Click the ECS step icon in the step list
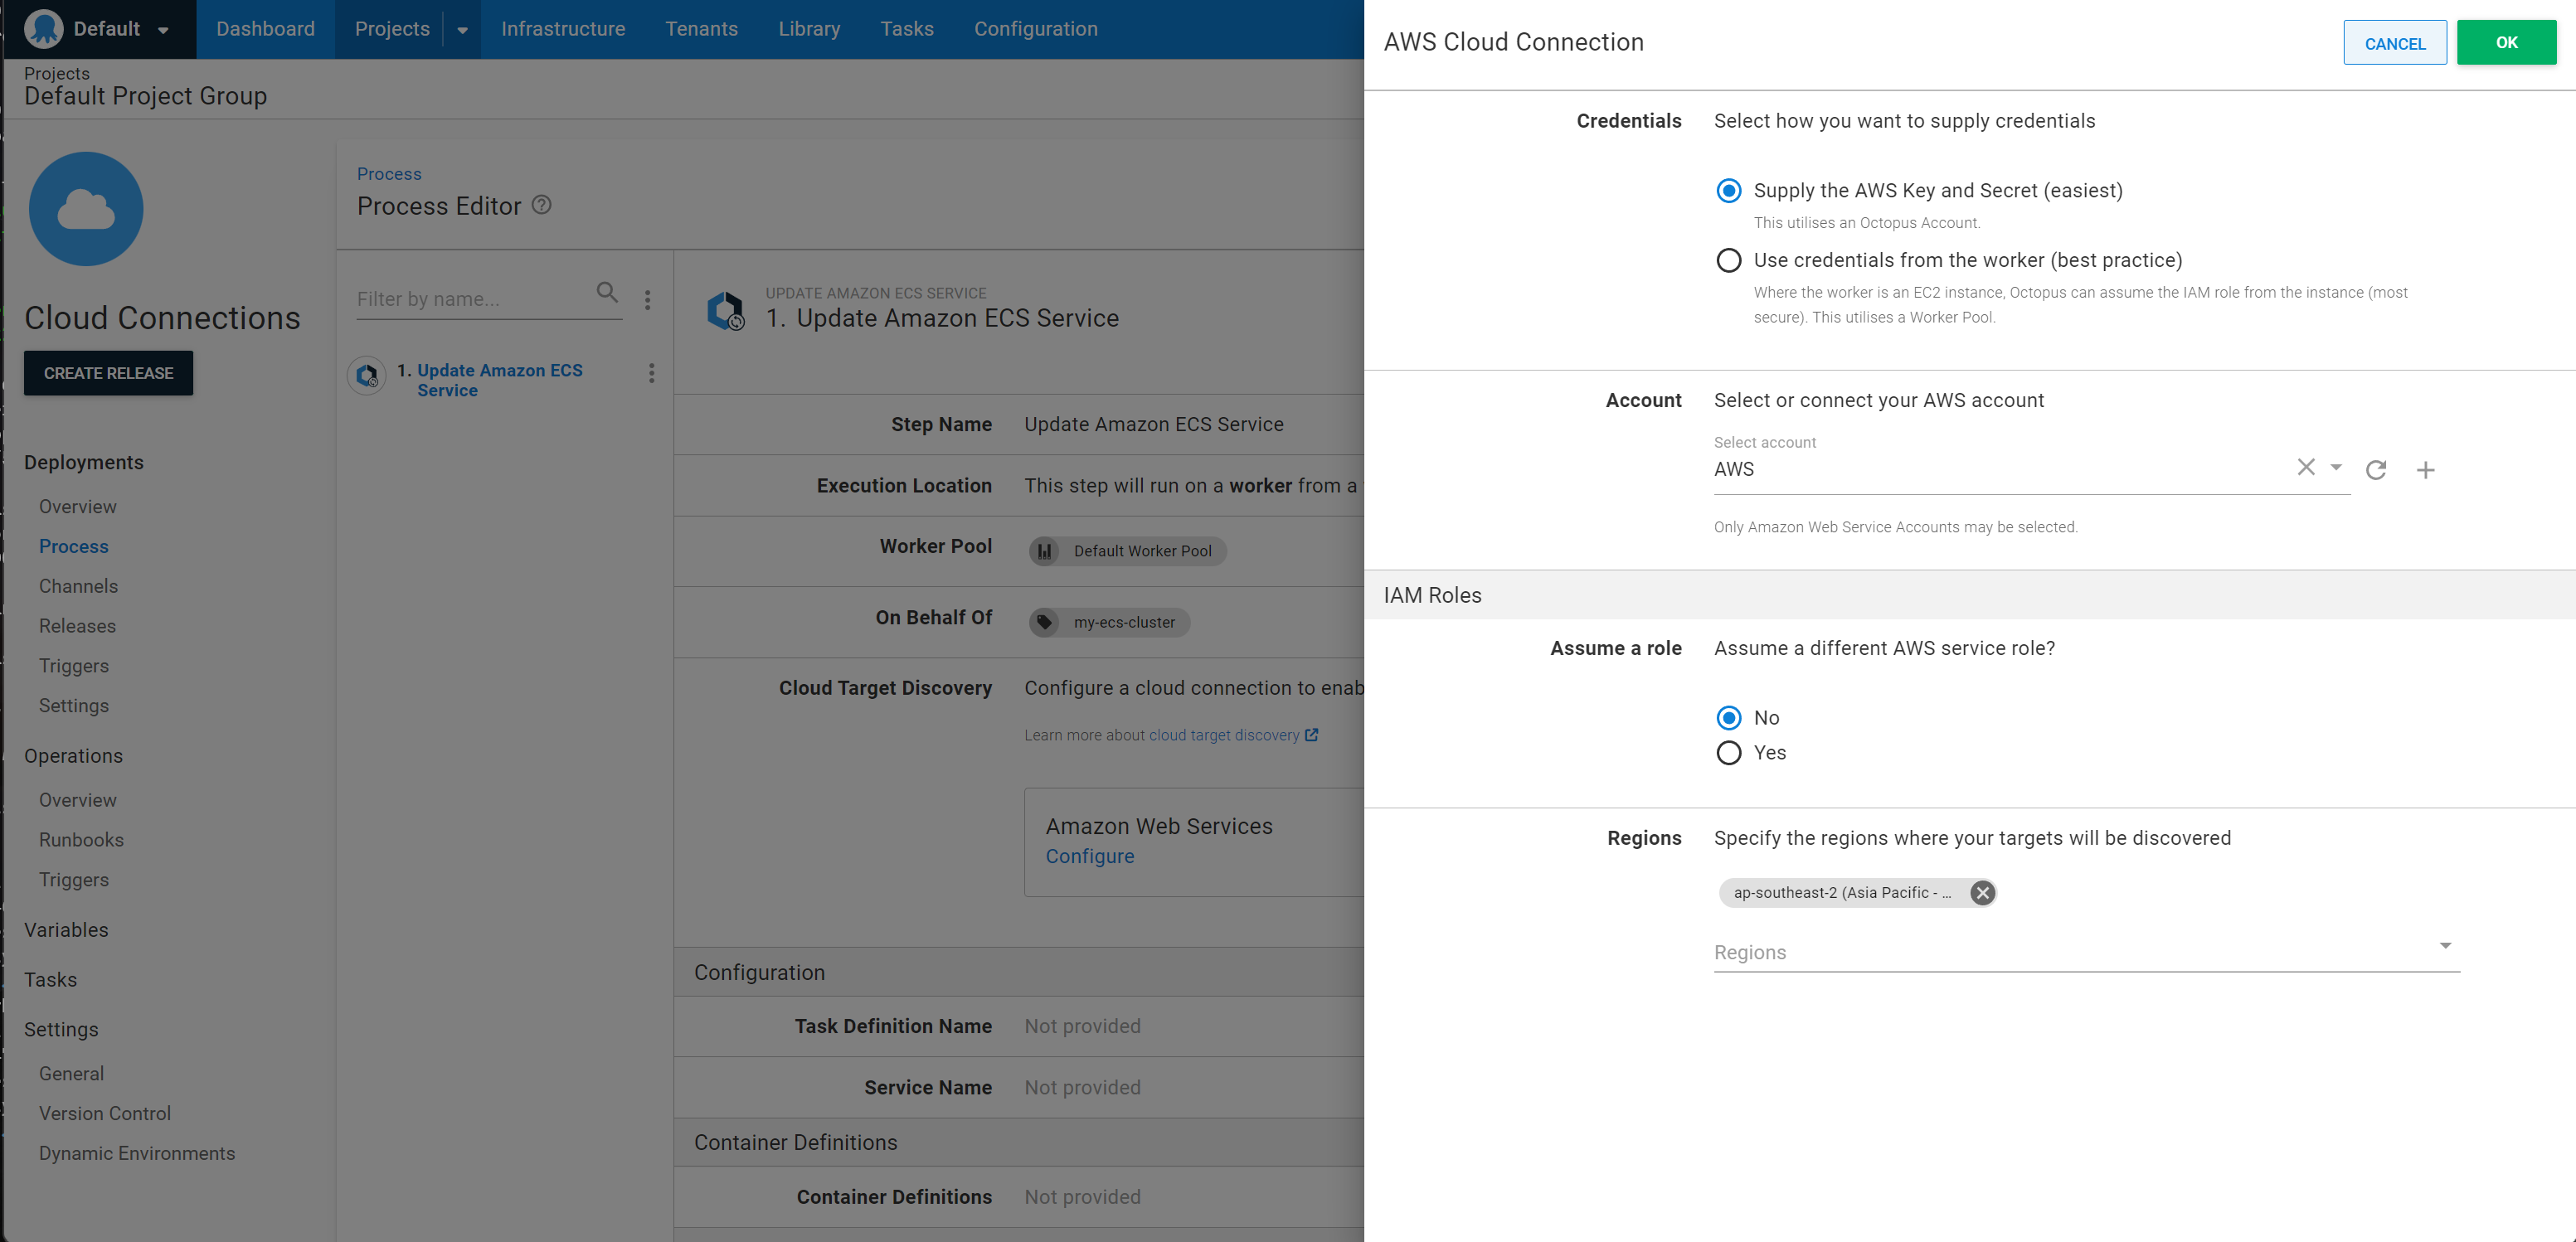2576x1242 pixels. click(367, 376)
